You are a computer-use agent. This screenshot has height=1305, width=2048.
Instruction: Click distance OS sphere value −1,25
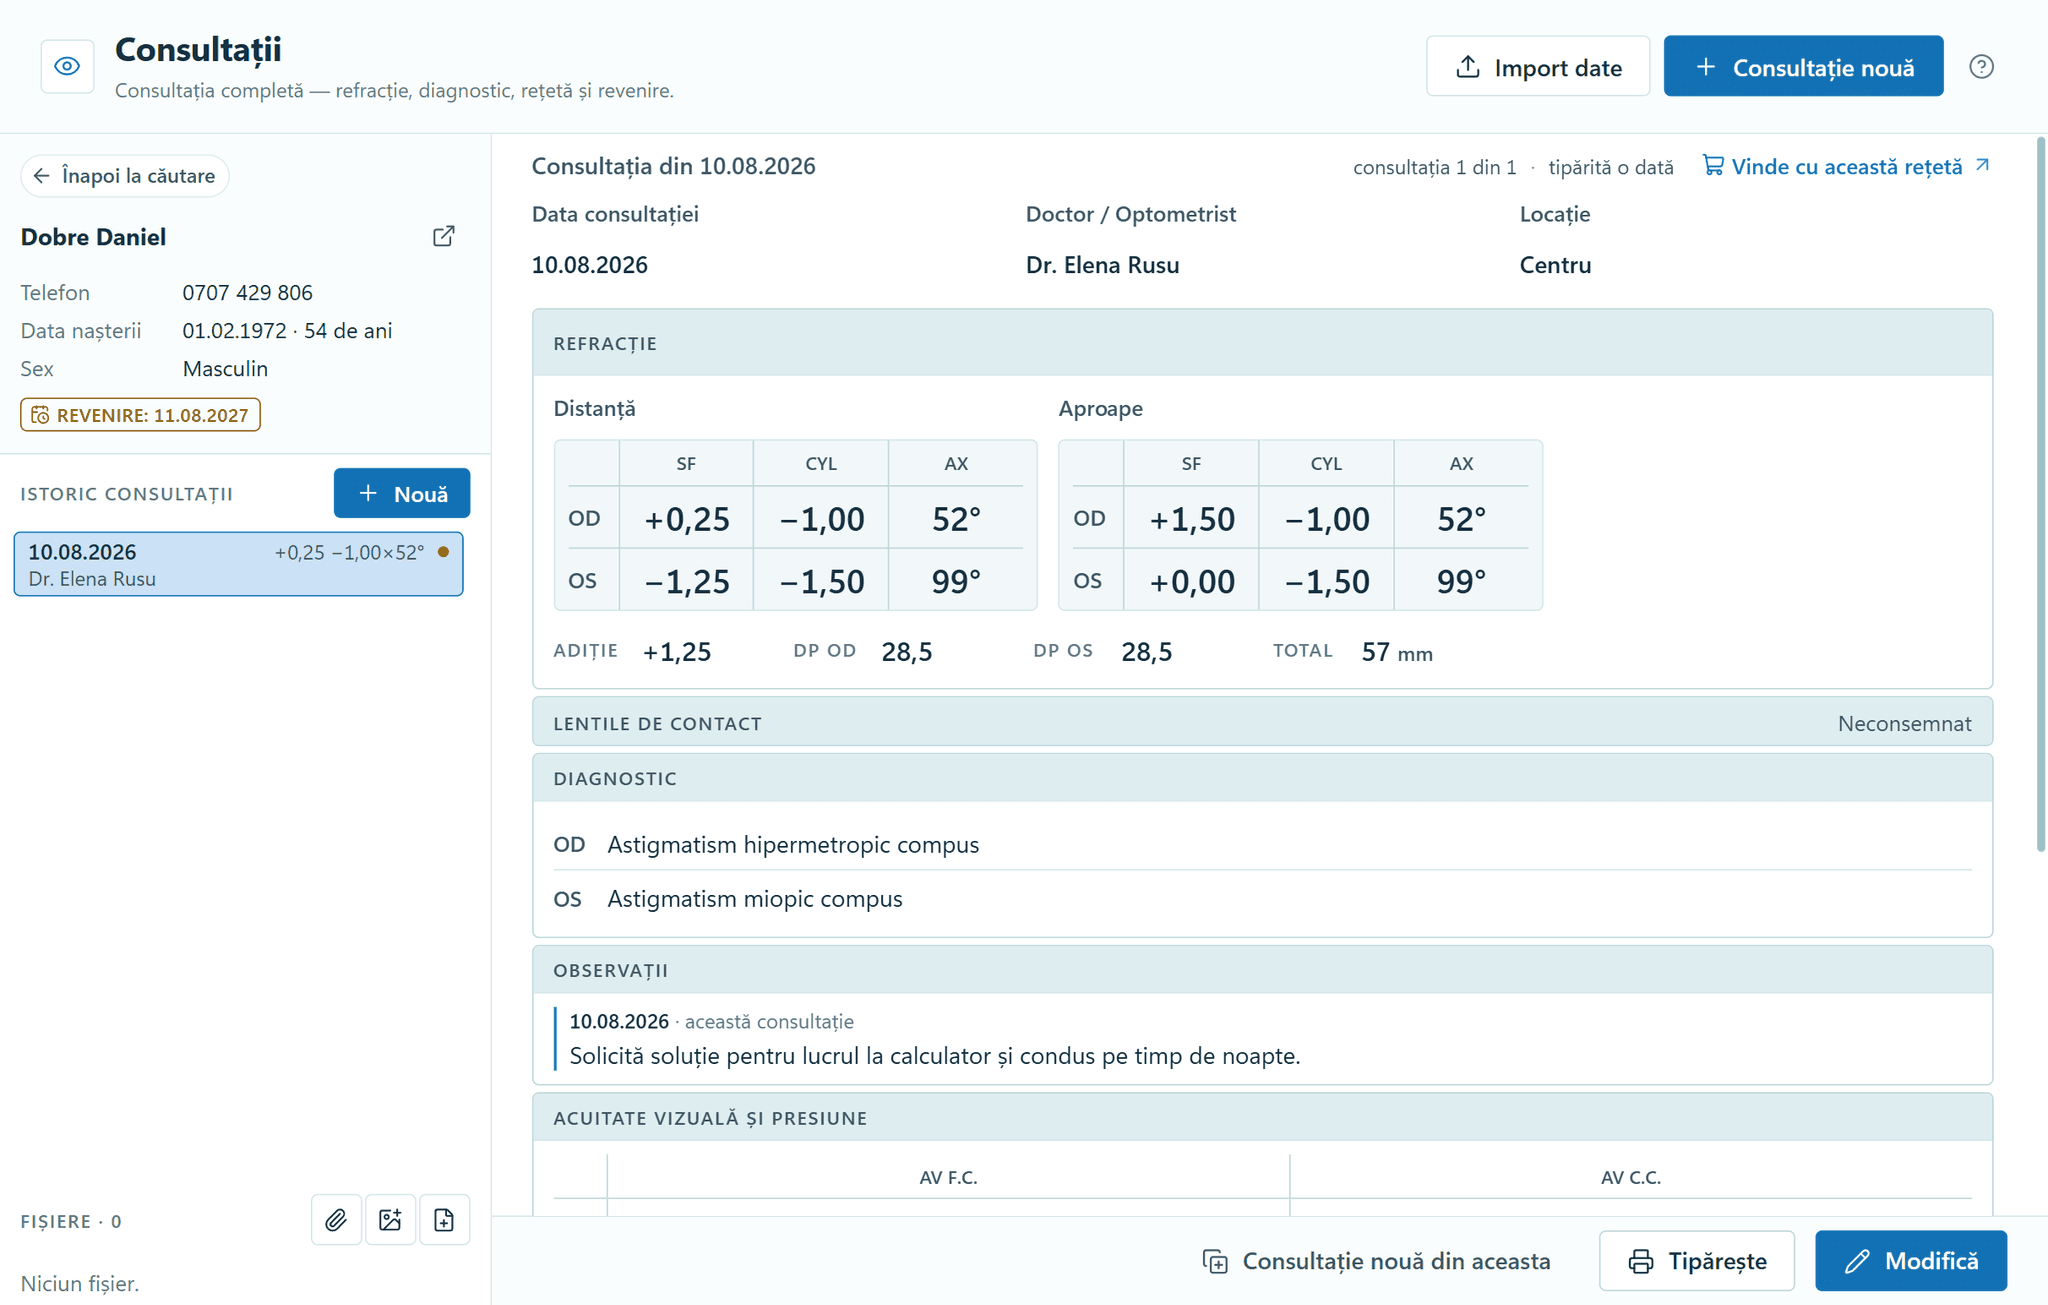coord(686,581)
